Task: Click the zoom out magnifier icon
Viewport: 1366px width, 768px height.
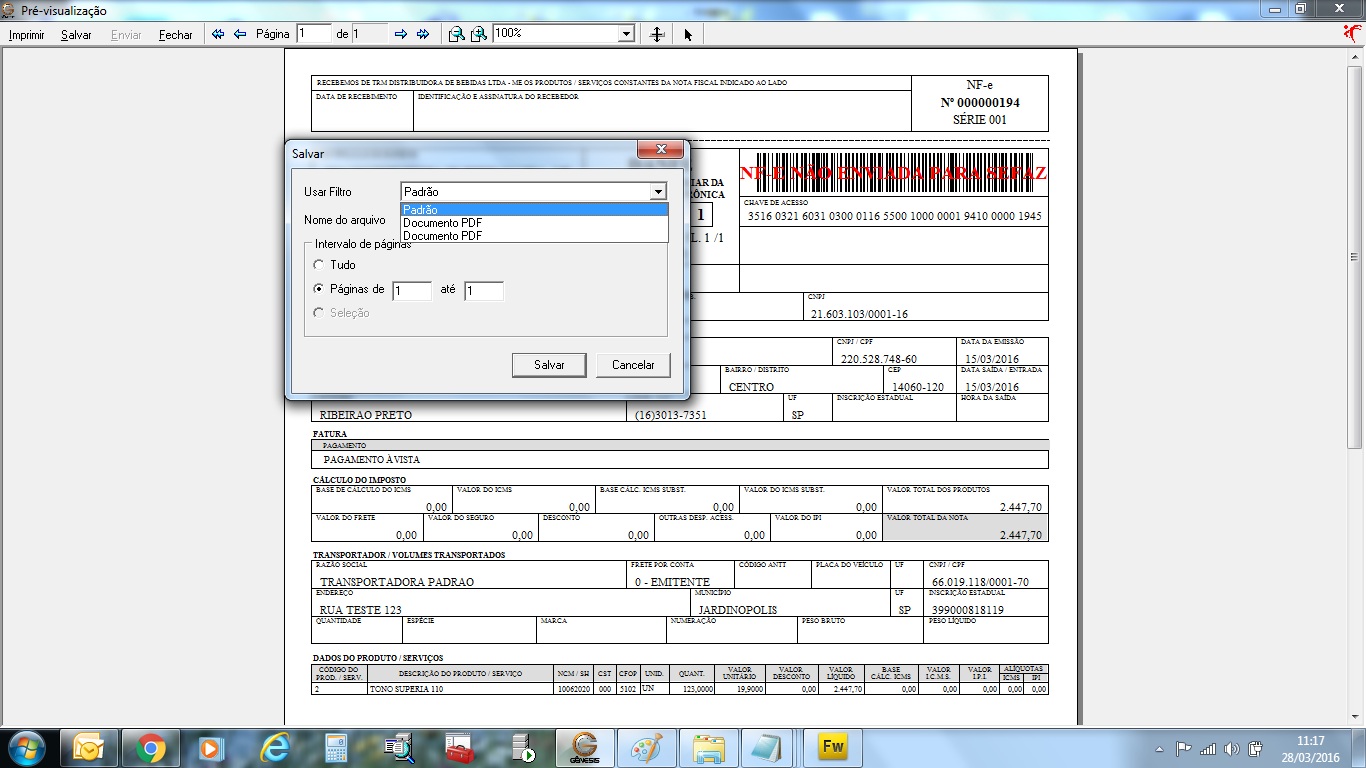Action: point(456,34)
